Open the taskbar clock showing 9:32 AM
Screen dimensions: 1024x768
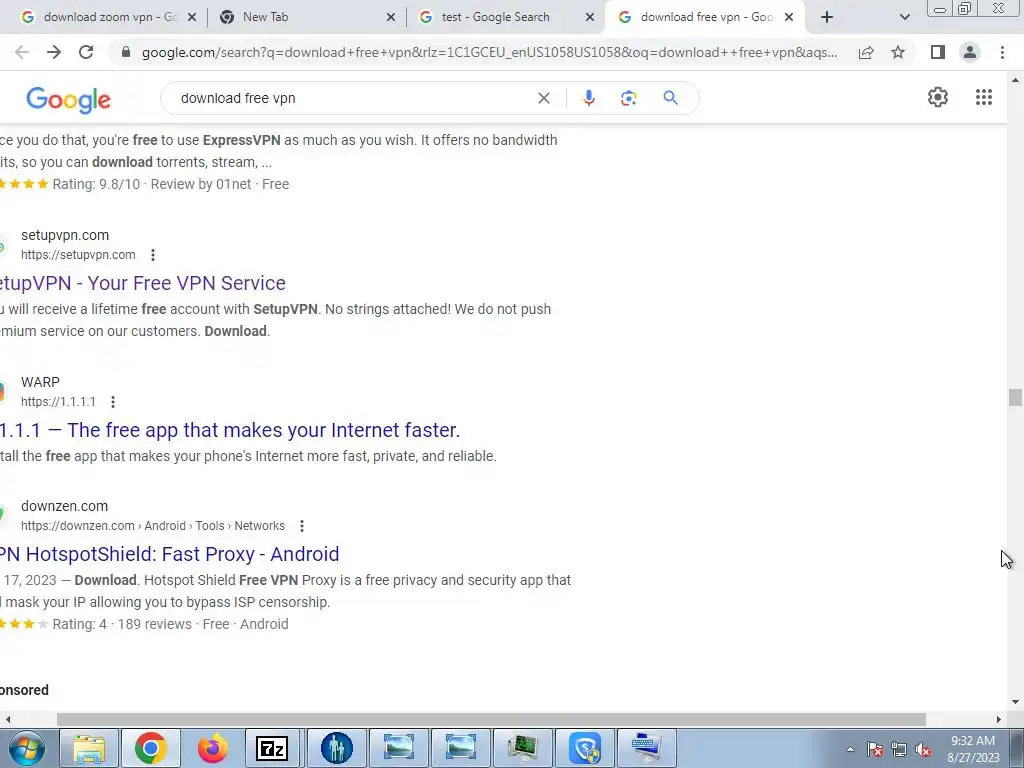[x=973, y=749]
